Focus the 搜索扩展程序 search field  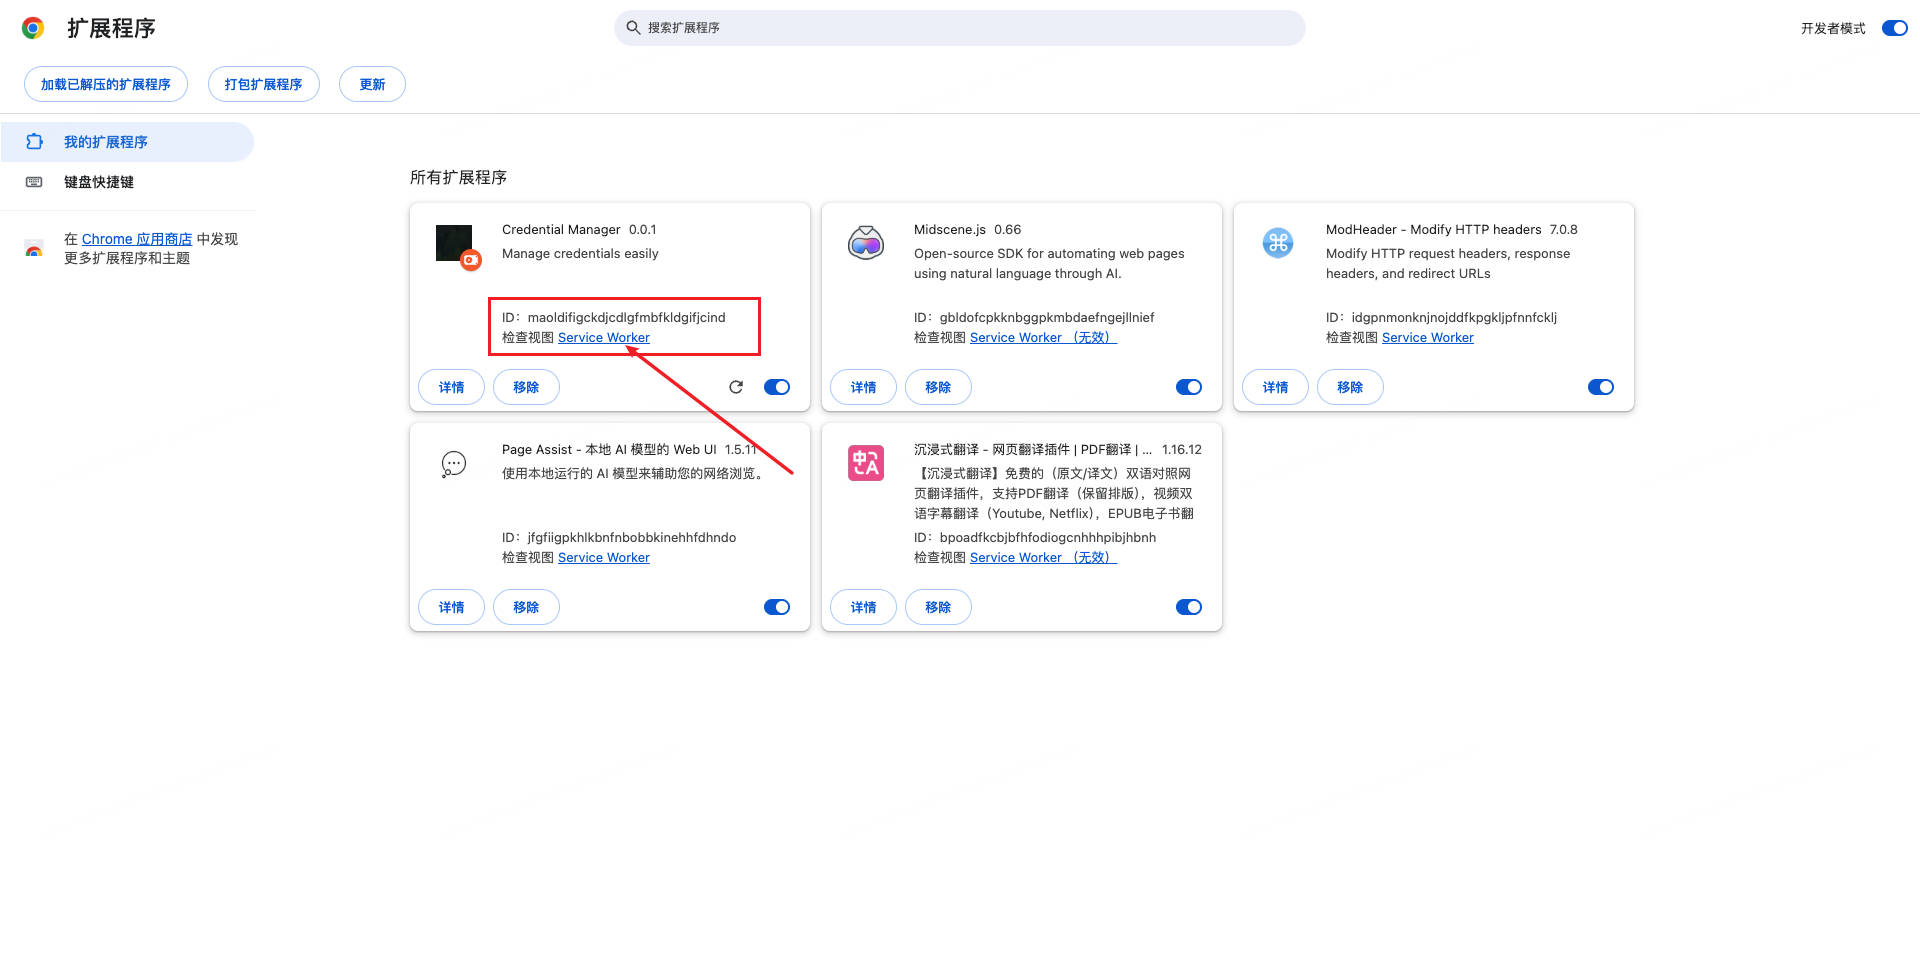(960, 28)
